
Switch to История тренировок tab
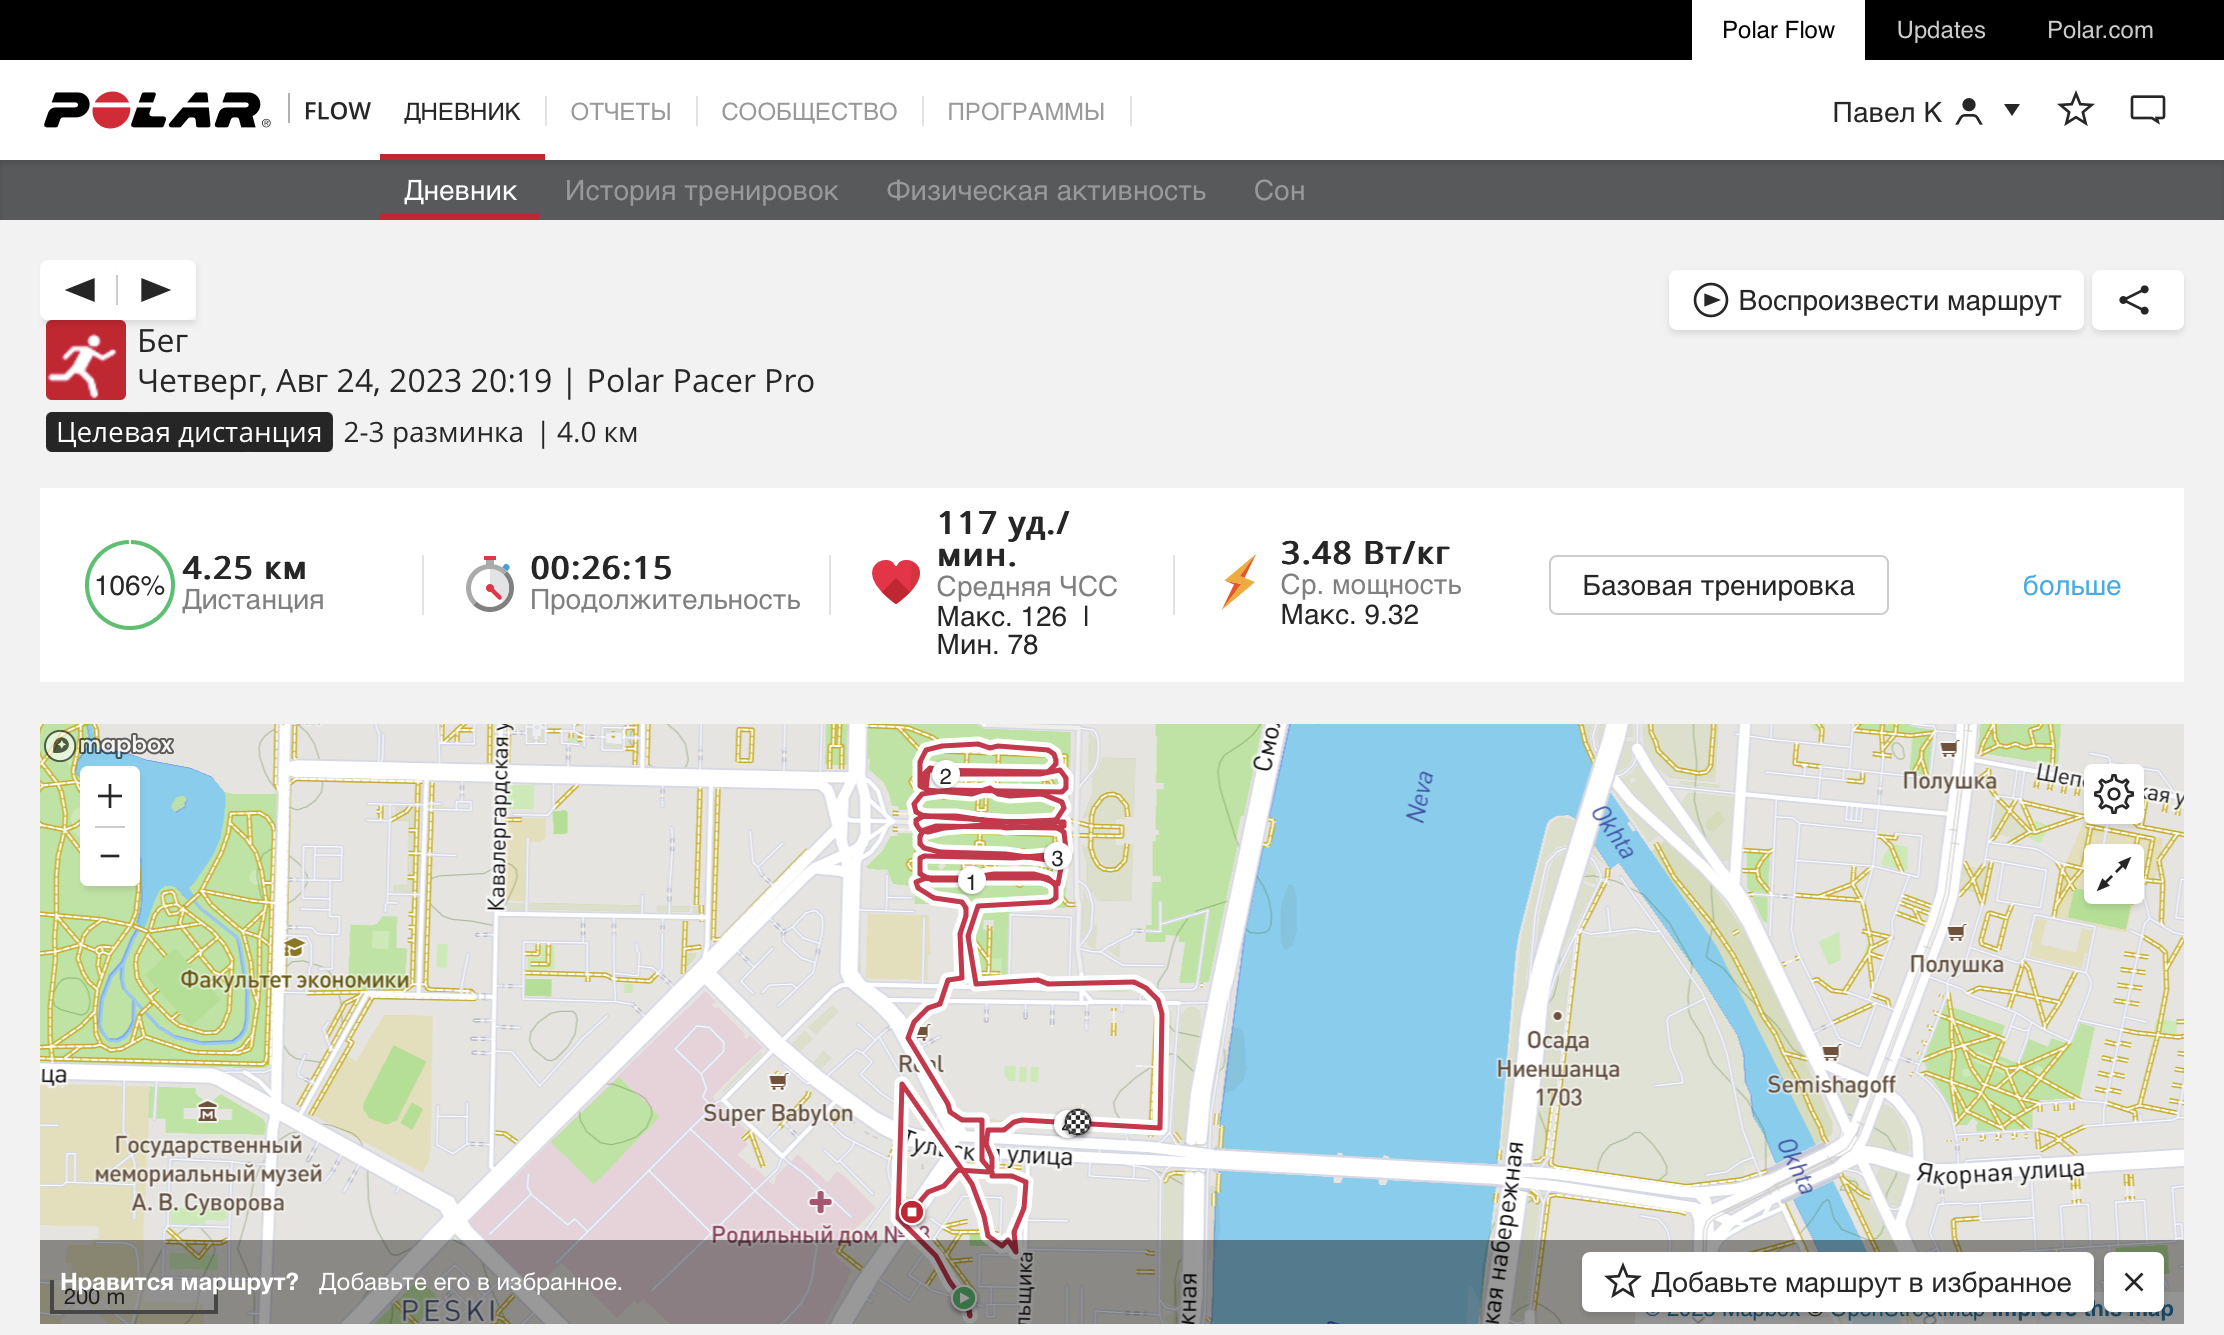tap(701, 190)
